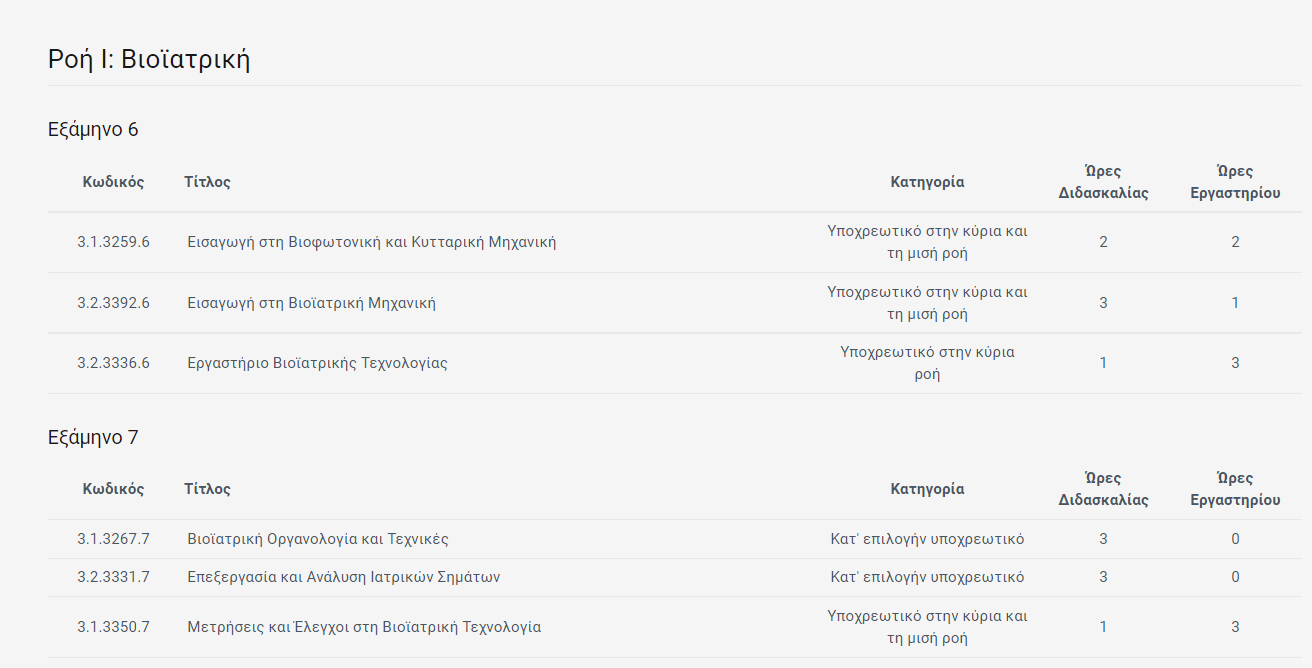Click the 'Κατηγορία' header in Εξάμηνο 6 table
The height and width of the screenshot is (668, 1312).
click(927, 182)
